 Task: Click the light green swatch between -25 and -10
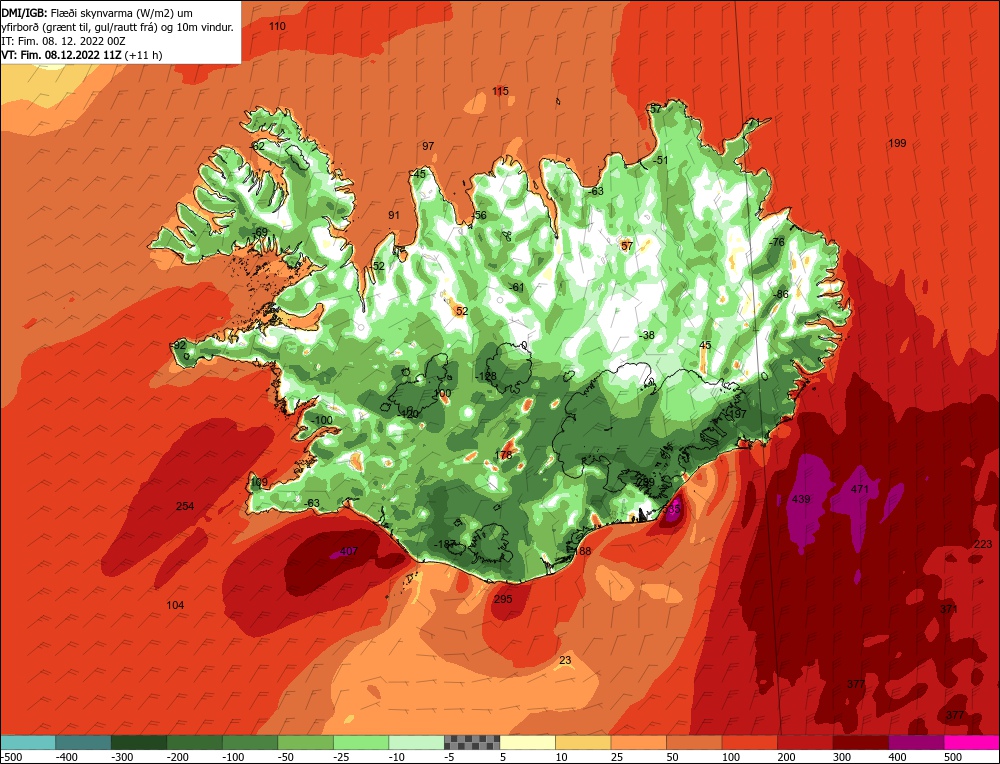point(361,742)
